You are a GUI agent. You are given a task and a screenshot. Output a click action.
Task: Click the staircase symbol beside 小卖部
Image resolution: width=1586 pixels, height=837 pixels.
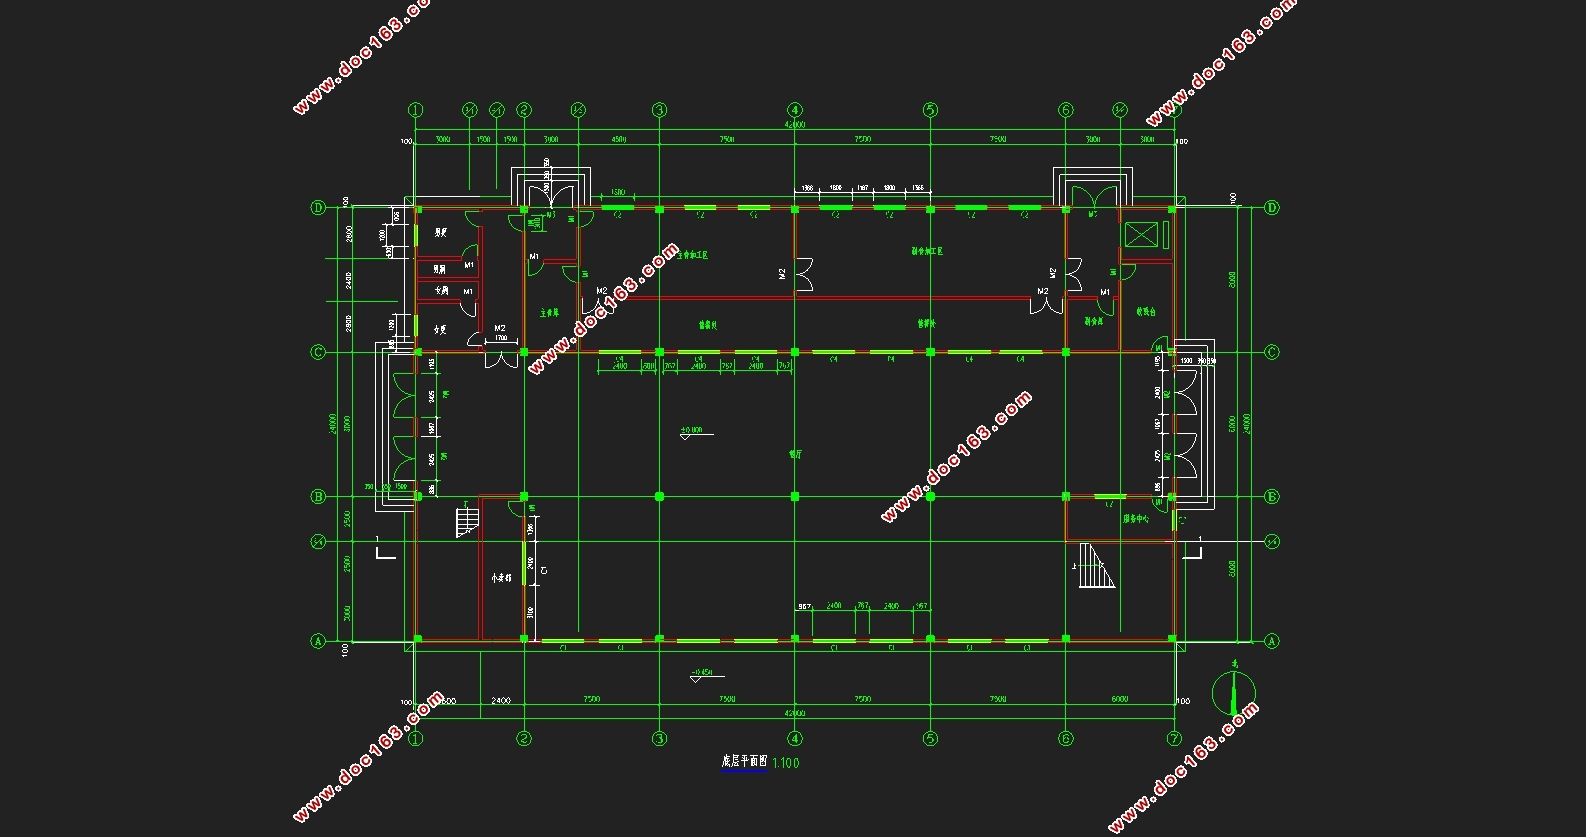[x=468, y=522]
